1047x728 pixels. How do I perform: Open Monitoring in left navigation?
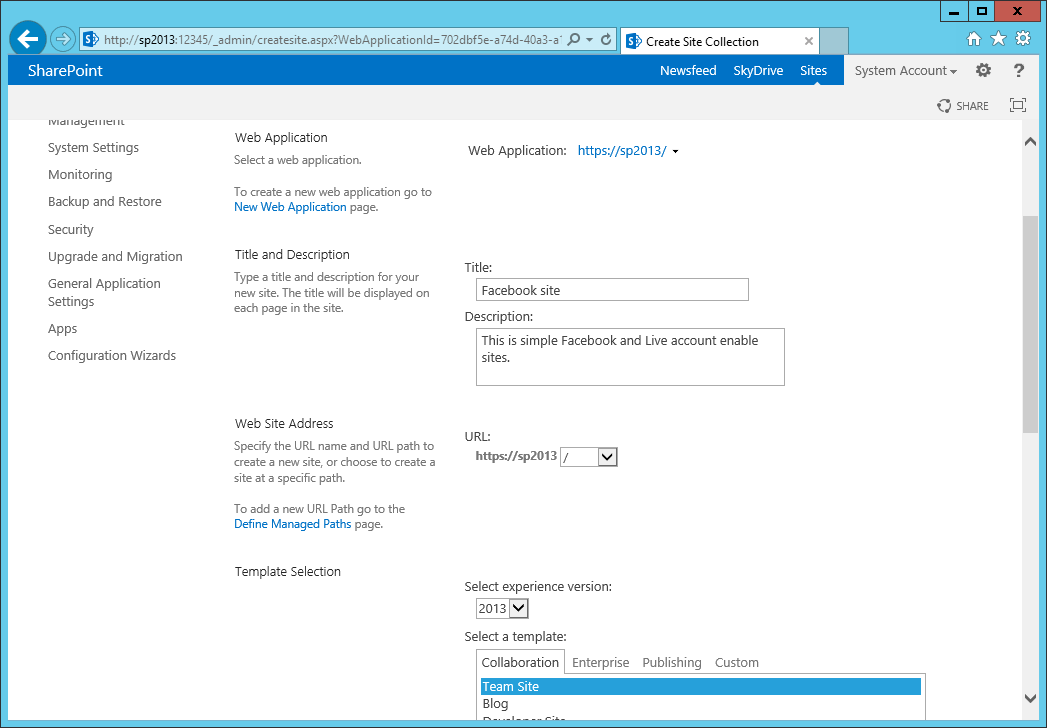80,174
